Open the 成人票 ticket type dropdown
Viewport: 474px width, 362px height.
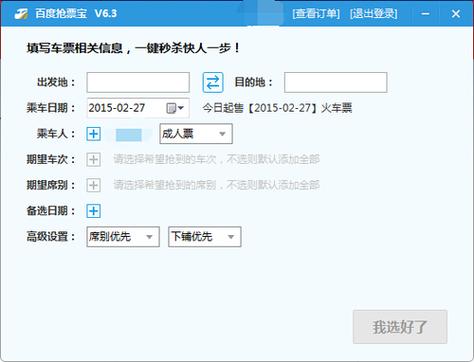(196, 134)
